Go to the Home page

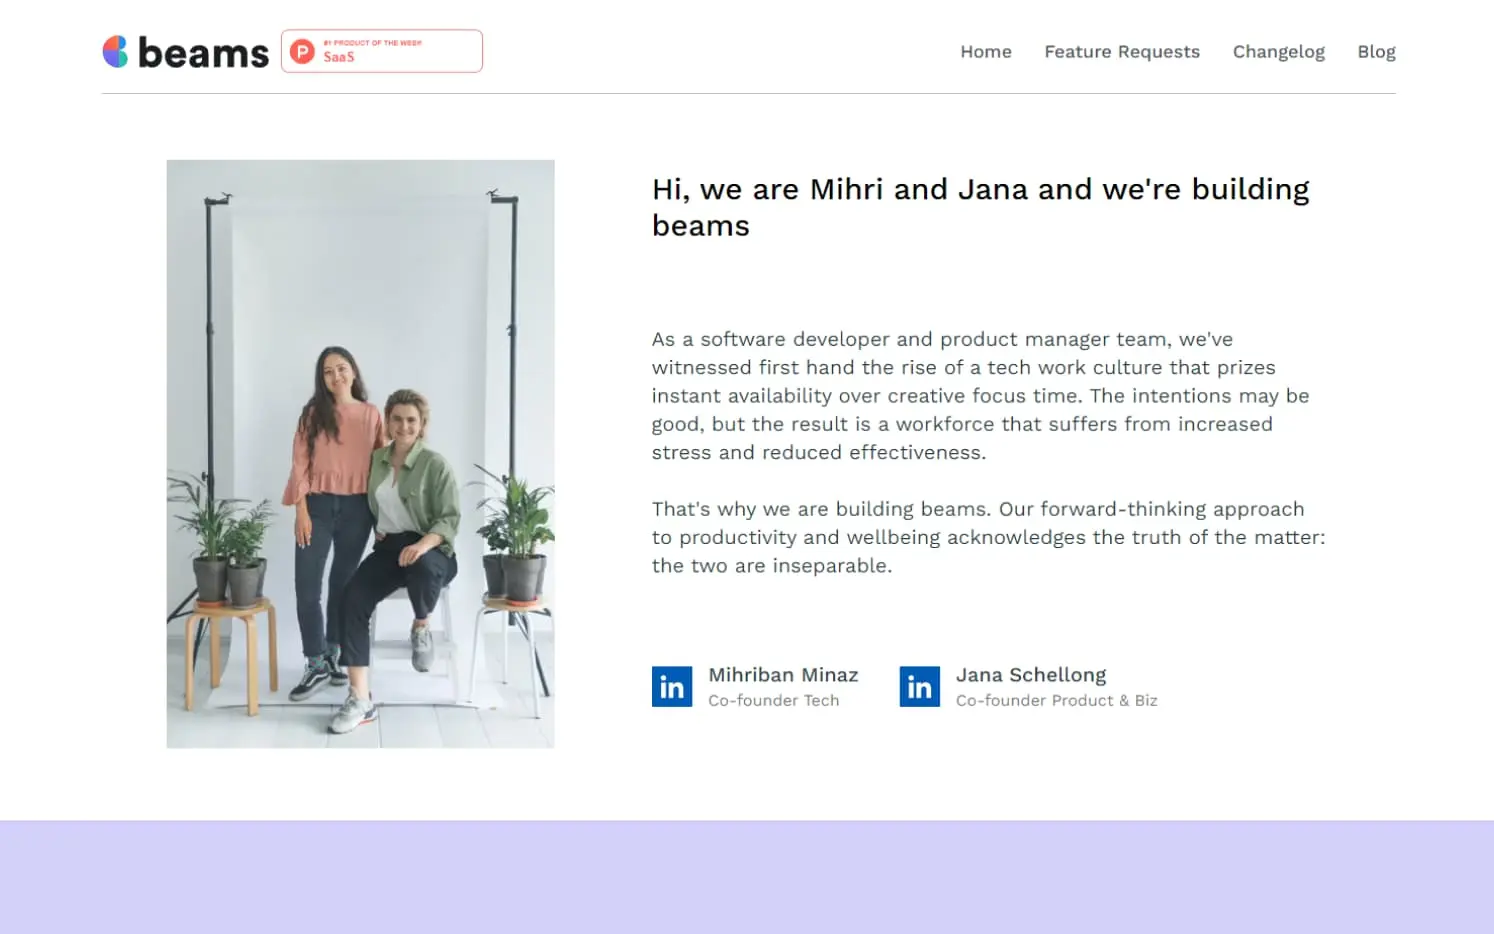click(x=985, y=52)
